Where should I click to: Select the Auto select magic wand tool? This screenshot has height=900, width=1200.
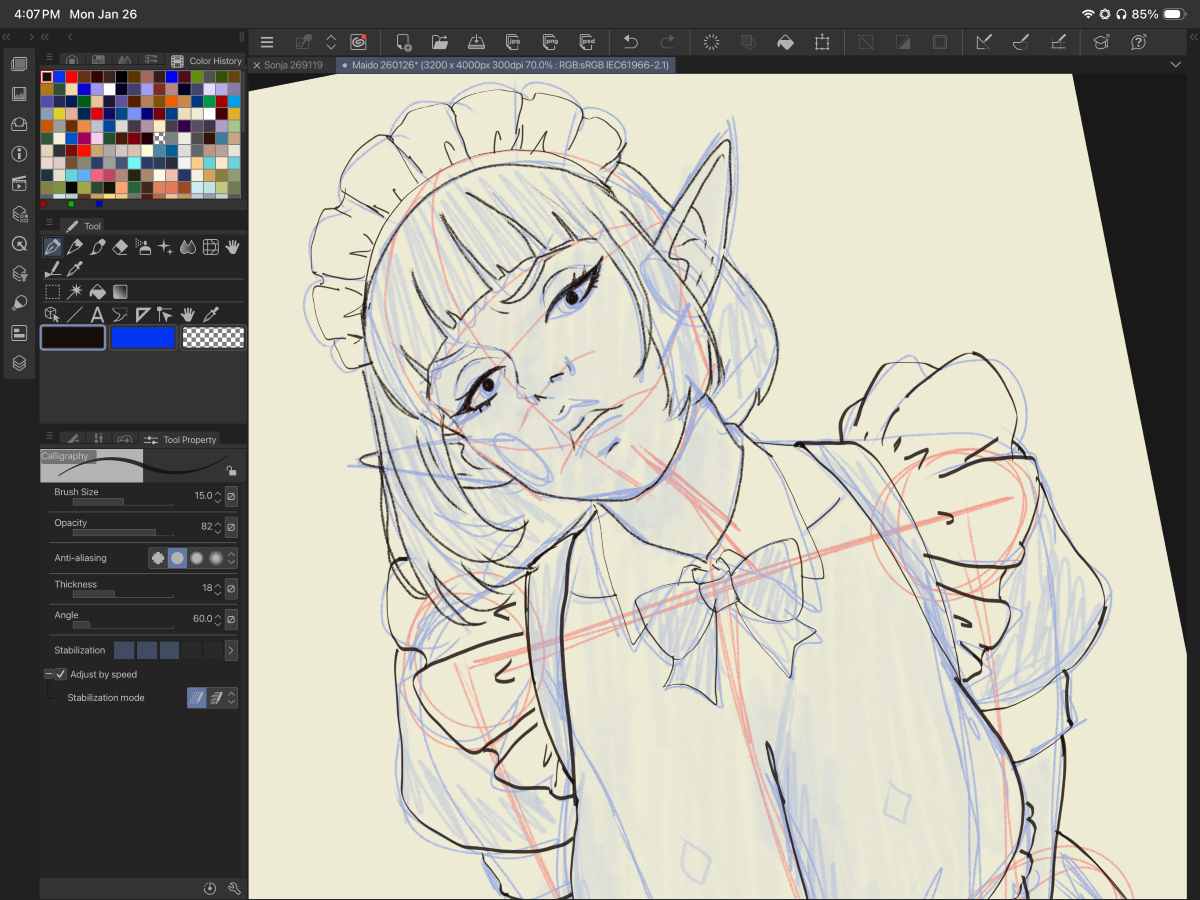coord(75,292)
